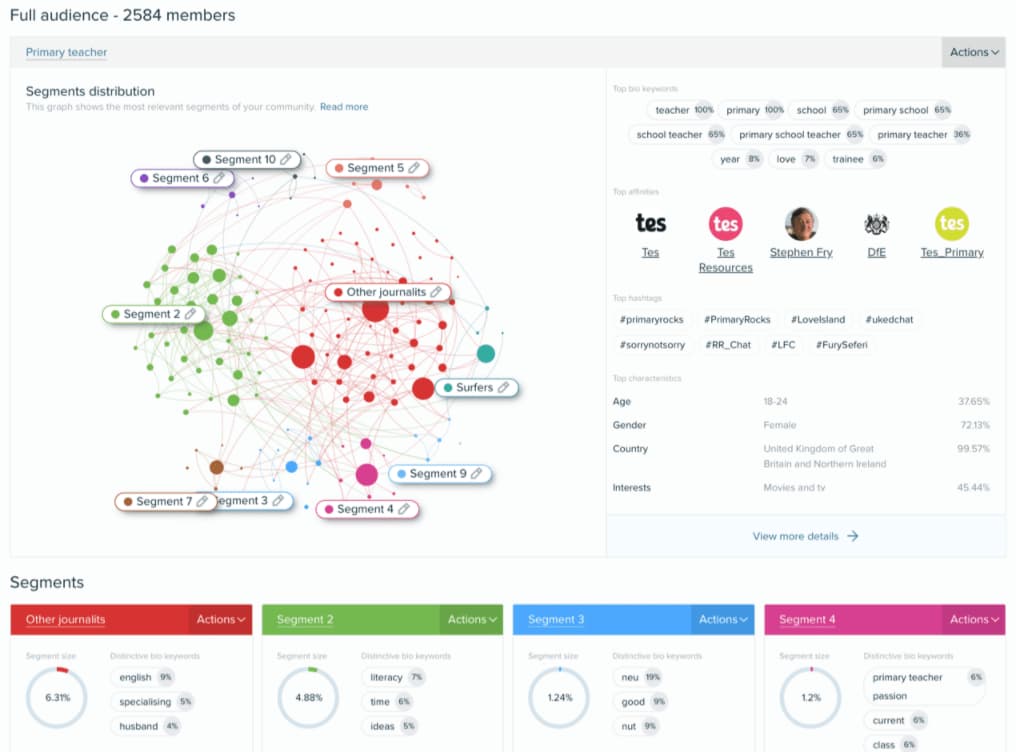Click the Stephen Fry name link

click(801, 252)
